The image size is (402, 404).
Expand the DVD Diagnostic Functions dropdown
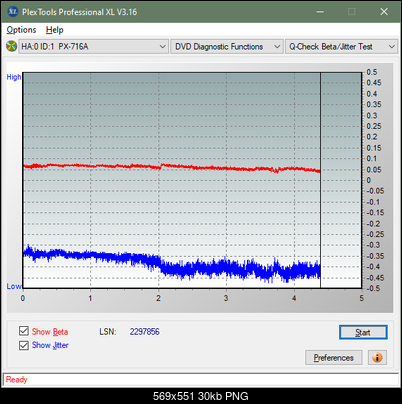(x=227, y=47)
